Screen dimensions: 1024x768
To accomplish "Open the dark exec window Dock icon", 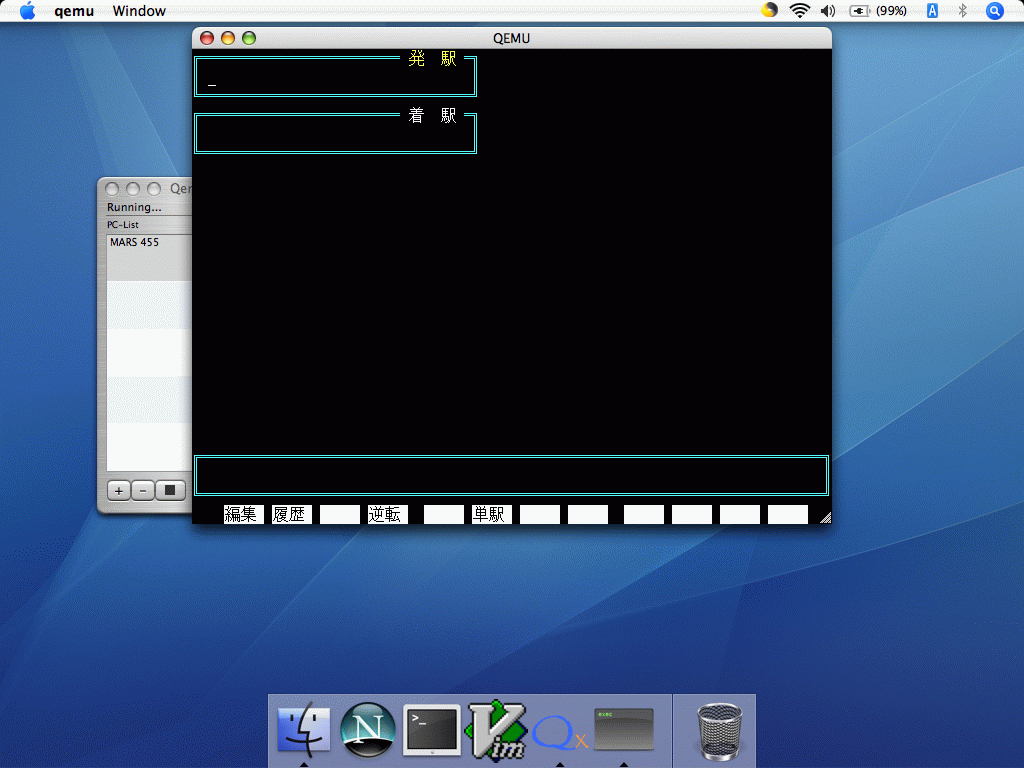I will click(x=624, y=729).
